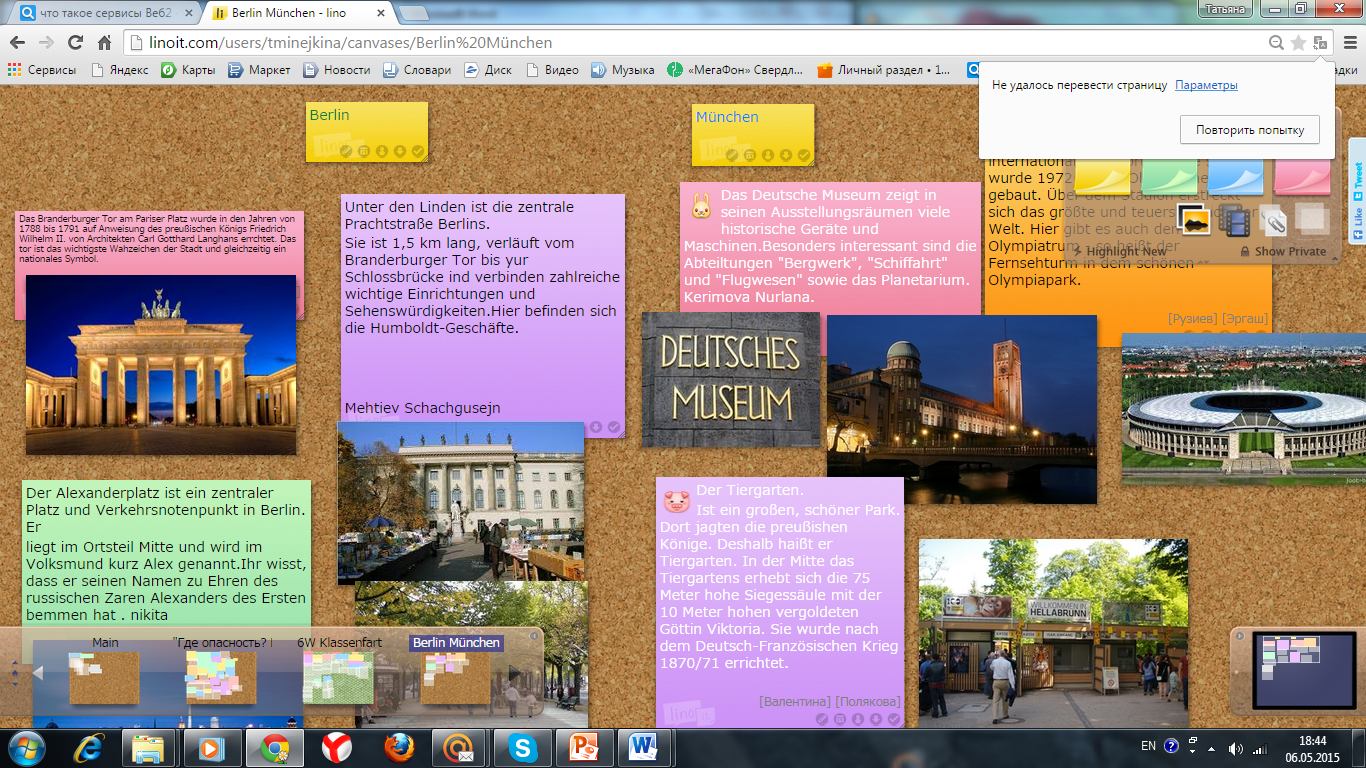The width and height of the screenshot is (1366, 768).
Task: Toggle Show Private in palette
Action: click(x=1283, y=251)
